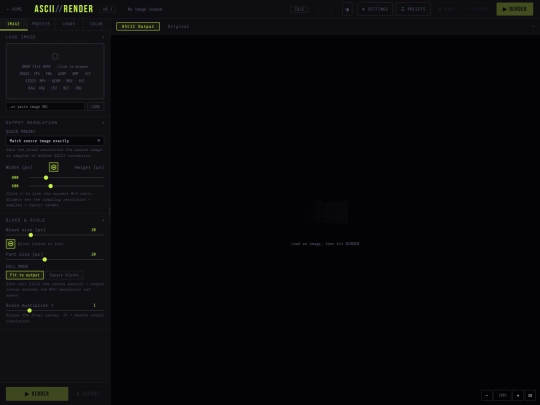This screenshot has width=540, height=405.
Task: Open the Quick Preset dropdown
Action: click(55, 141)
